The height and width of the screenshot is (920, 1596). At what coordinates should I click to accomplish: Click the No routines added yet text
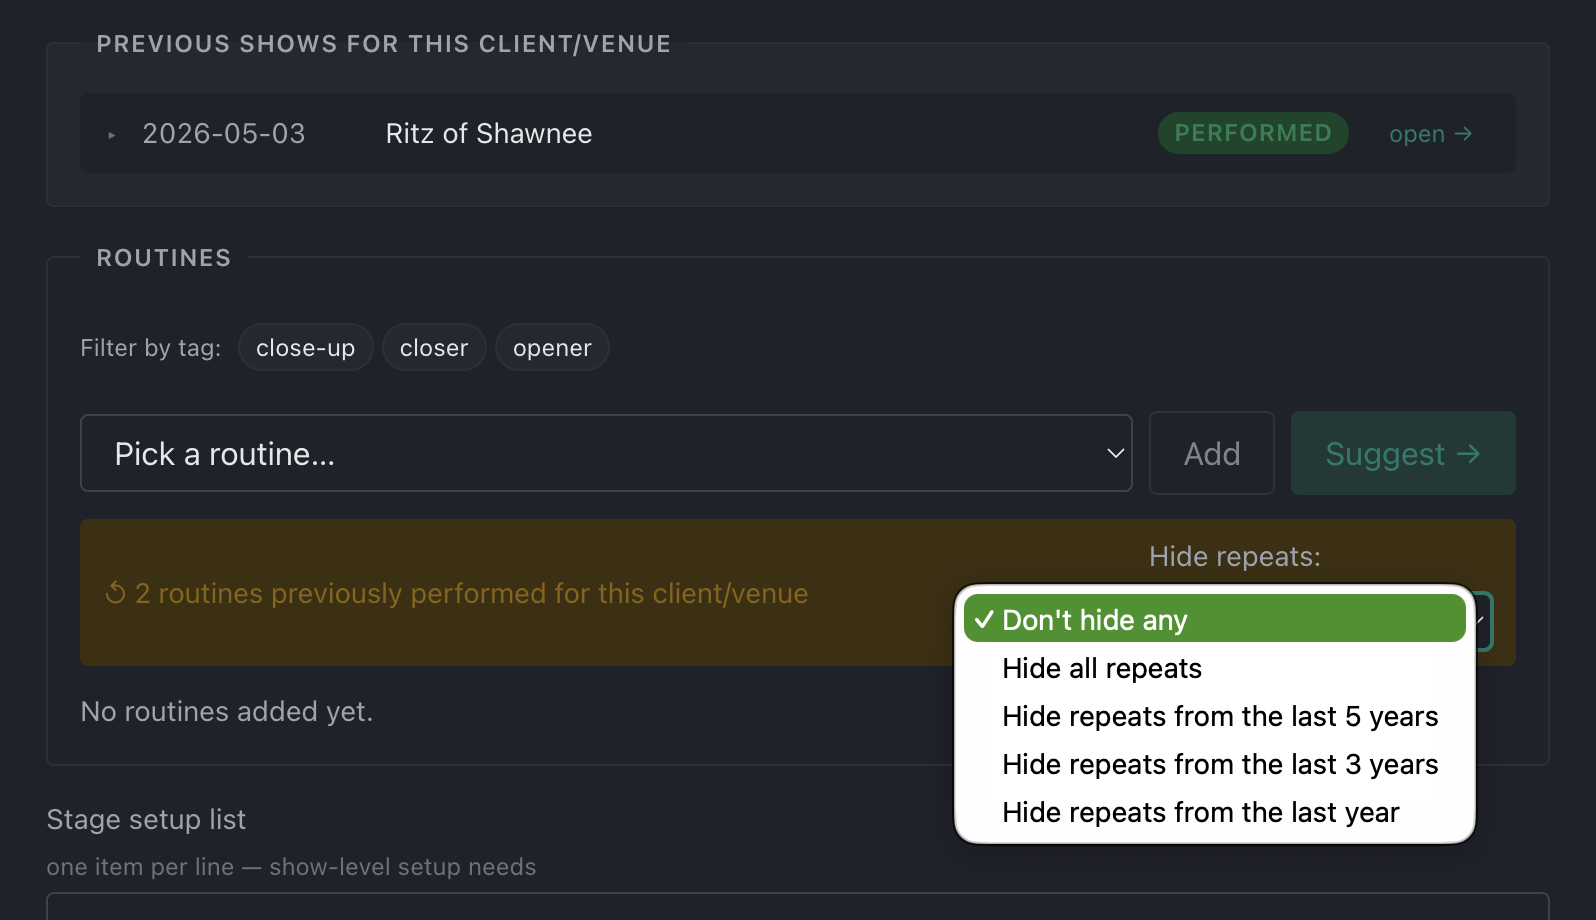[227, 711]
